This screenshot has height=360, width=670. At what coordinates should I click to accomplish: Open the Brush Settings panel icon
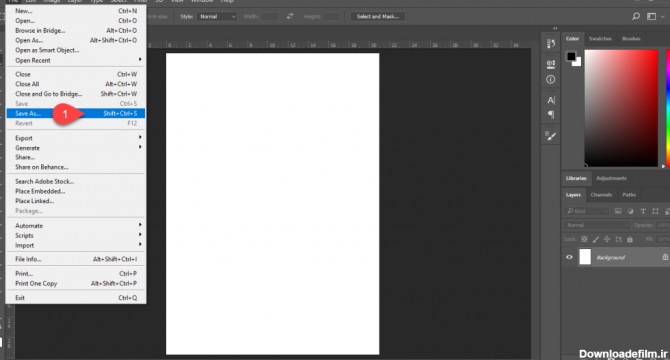click(551, 136)
